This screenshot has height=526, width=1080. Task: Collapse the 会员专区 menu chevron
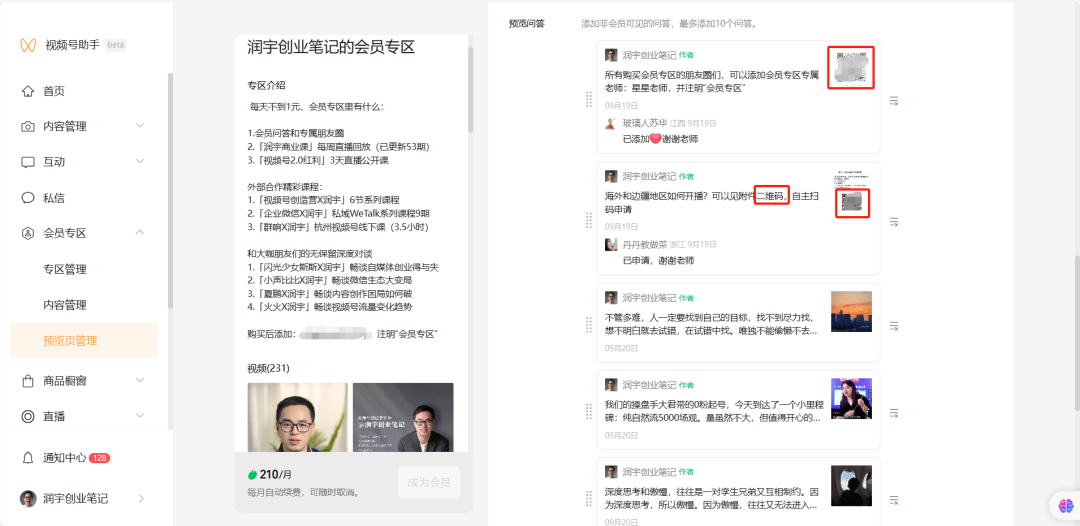point(140,233)
